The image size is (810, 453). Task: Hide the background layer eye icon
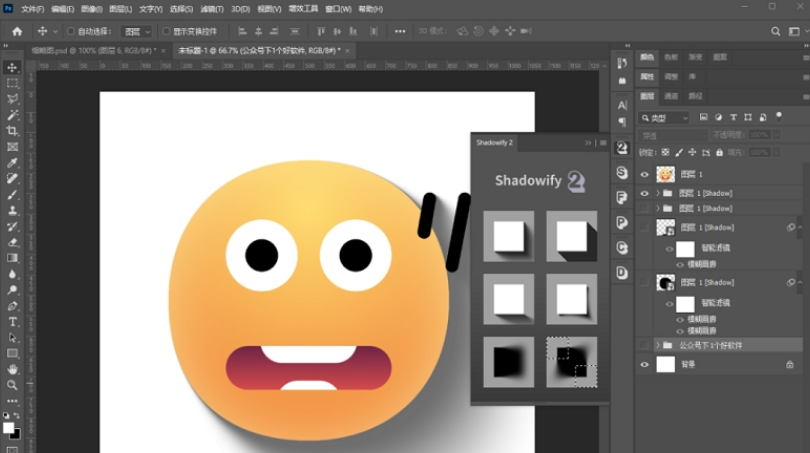click(644, 365)
